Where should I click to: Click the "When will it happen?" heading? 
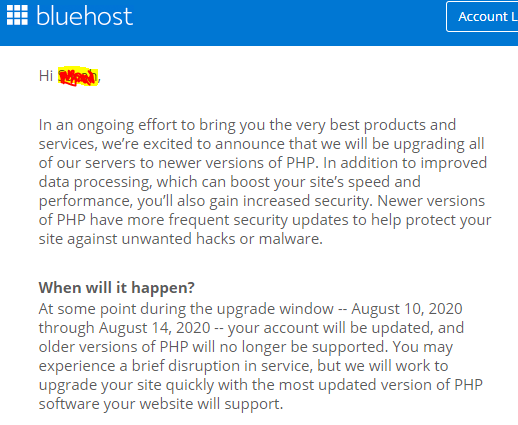click(x=117, y=287)
